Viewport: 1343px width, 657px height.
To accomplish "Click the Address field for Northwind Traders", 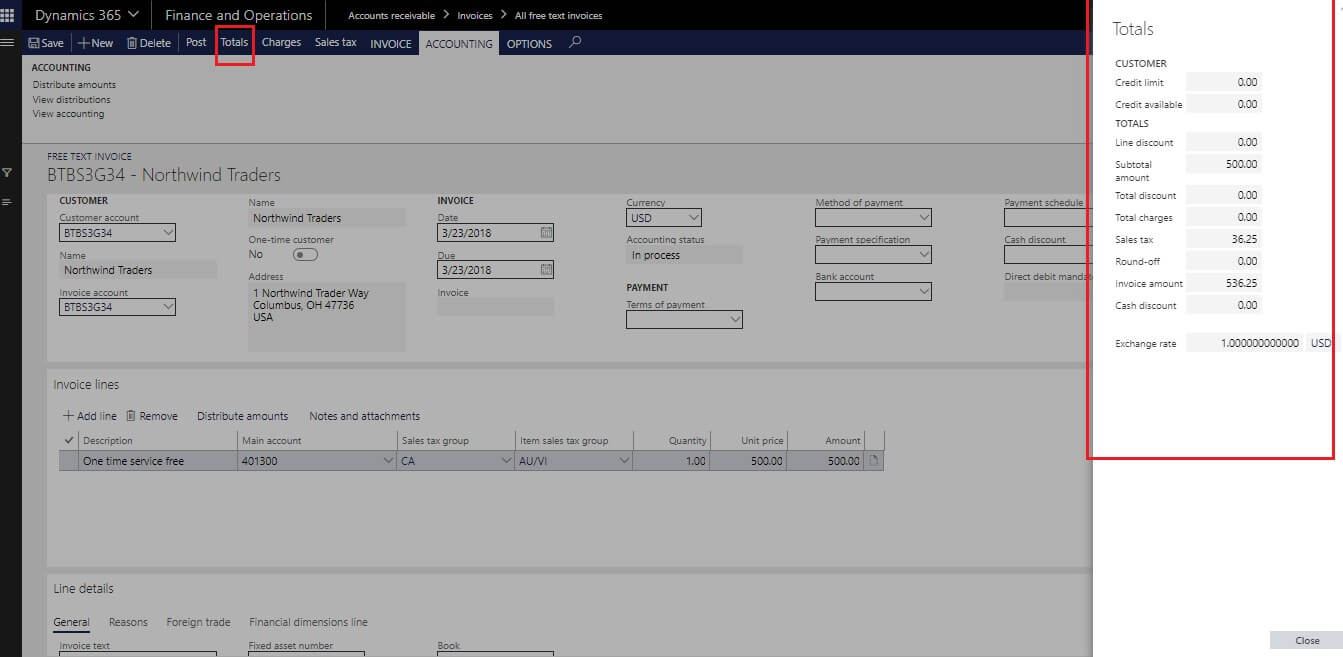I will pyautogui.click(x=327, y=317).
